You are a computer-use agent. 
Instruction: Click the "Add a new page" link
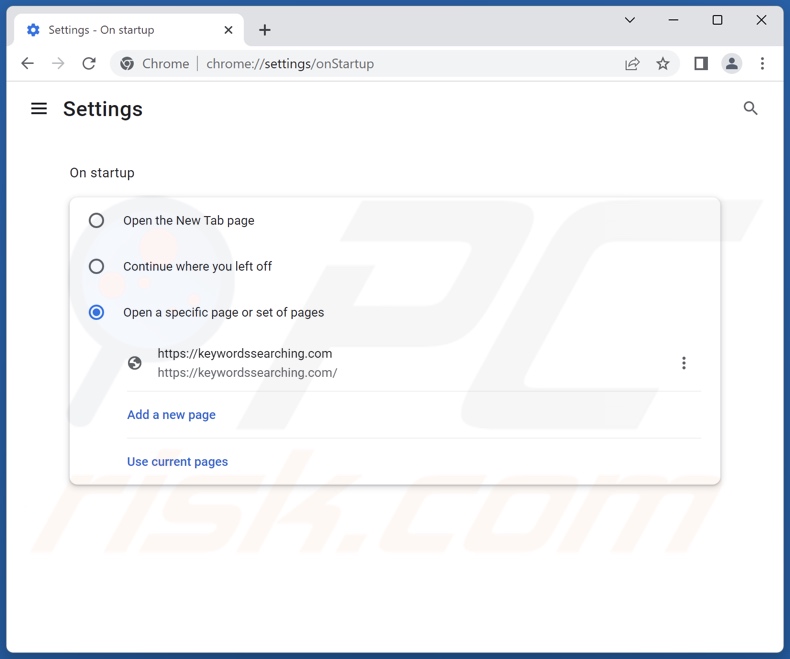[171, 415]
